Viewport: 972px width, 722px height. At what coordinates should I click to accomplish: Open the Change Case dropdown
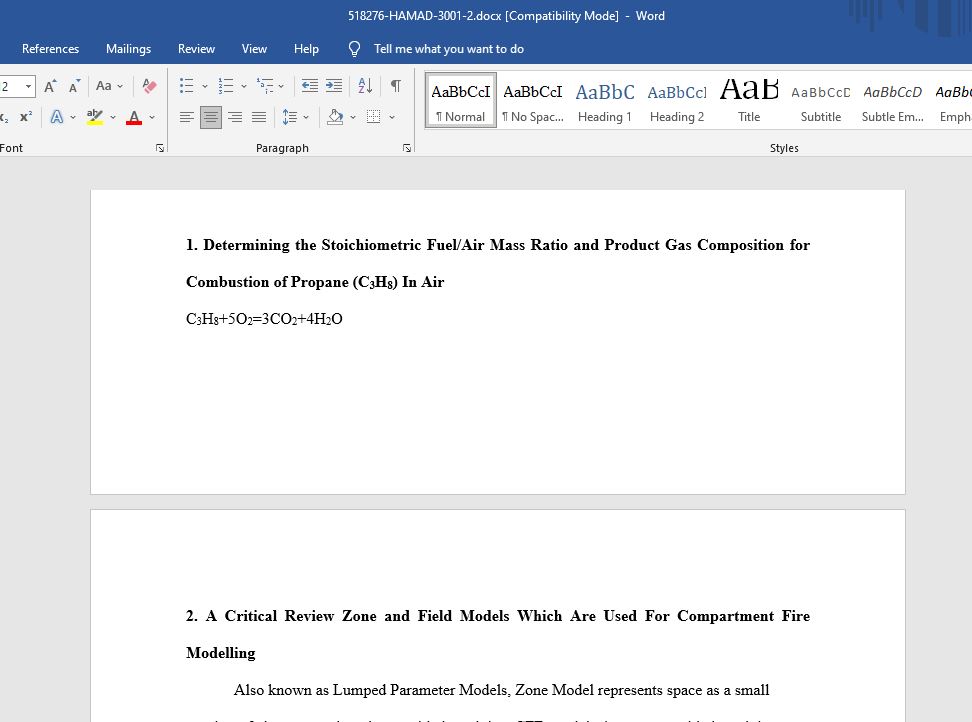coord(110,86)
